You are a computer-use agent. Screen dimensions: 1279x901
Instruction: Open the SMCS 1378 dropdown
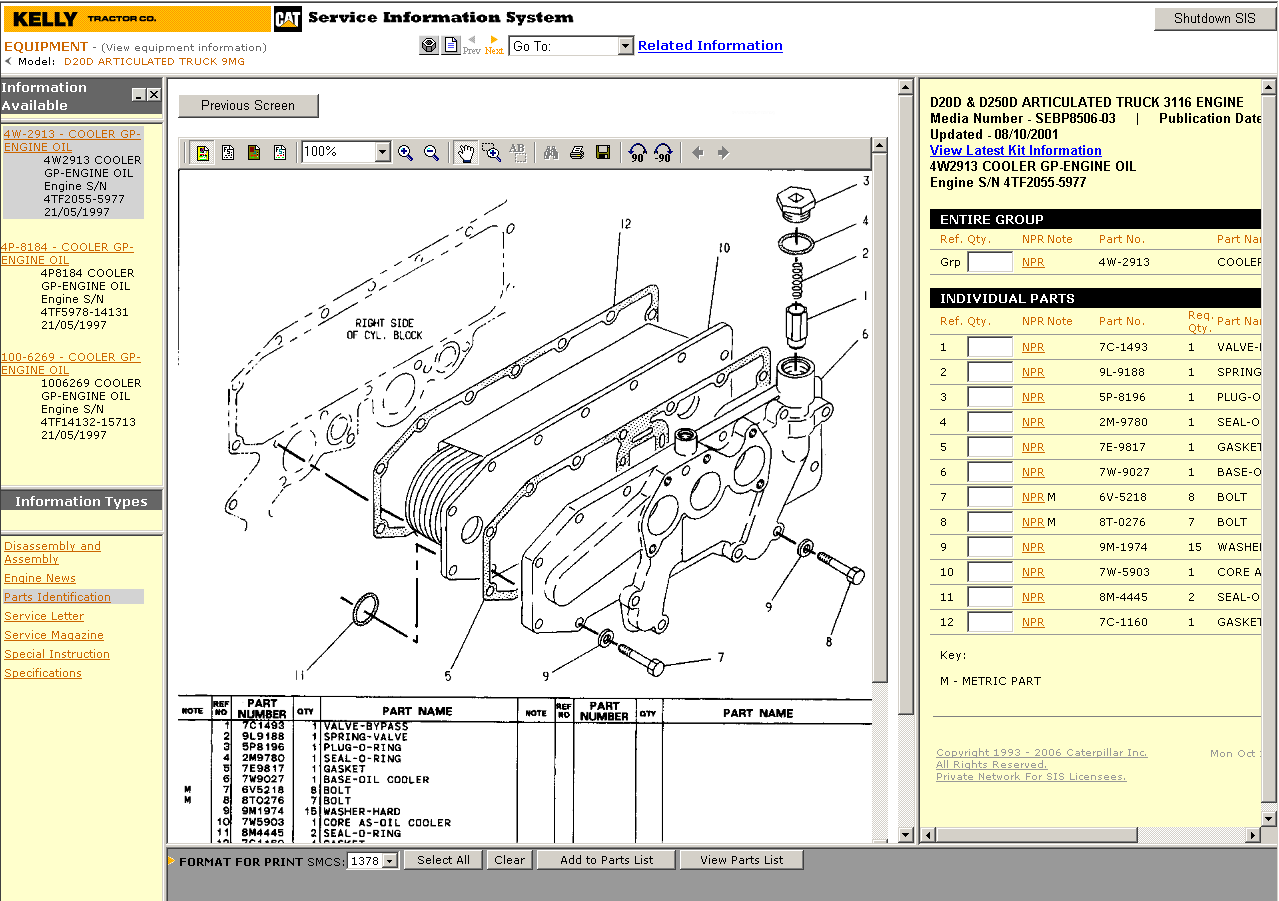(x=390, y=861)
